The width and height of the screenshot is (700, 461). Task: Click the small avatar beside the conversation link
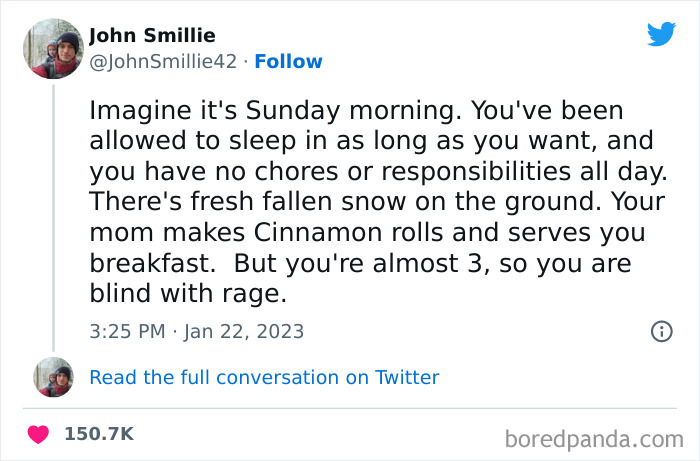[x=53, y=377]
